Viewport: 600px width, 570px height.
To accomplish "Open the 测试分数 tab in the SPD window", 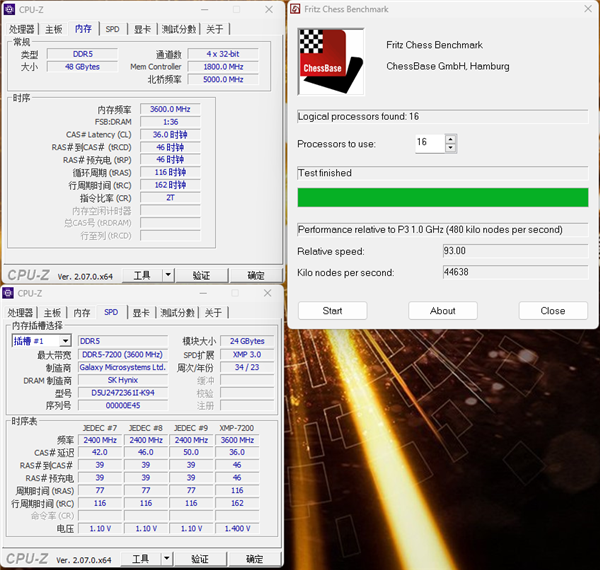I will click(x=180, y=313).
